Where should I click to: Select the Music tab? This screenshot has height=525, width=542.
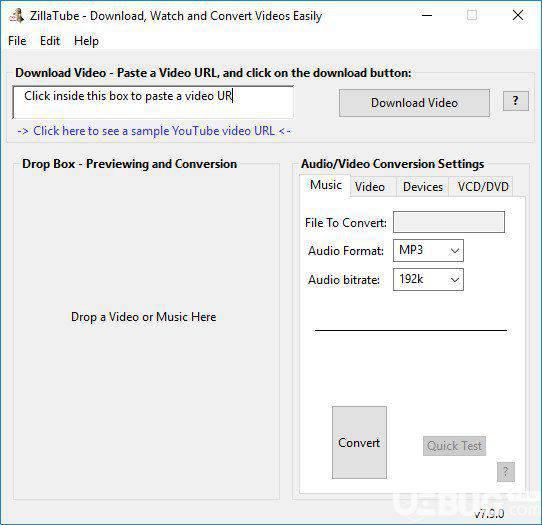point(325,185)
